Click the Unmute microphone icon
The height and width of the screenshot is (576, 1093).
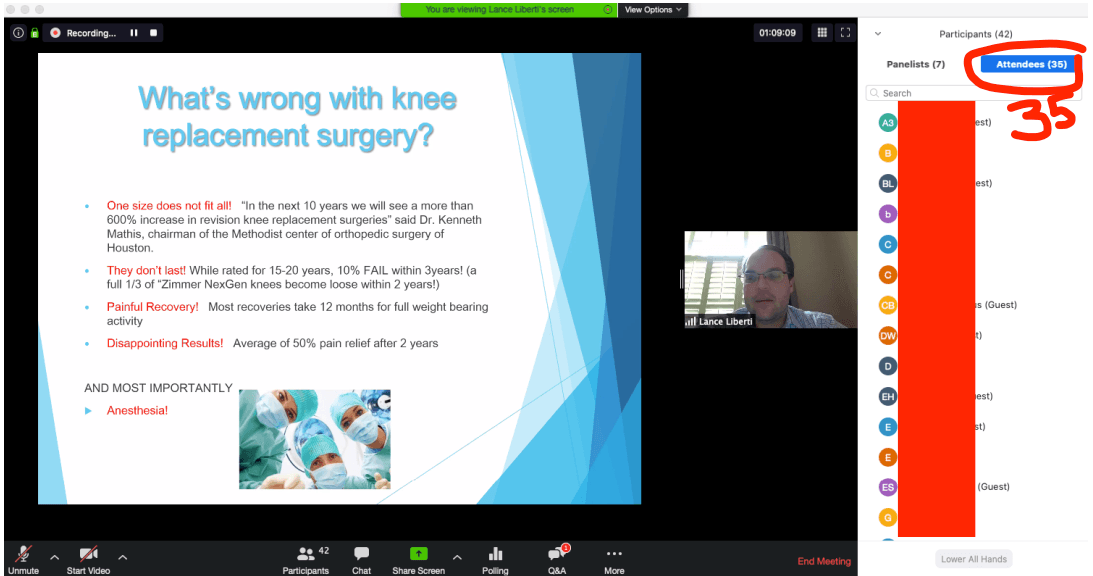coord(22,554)
